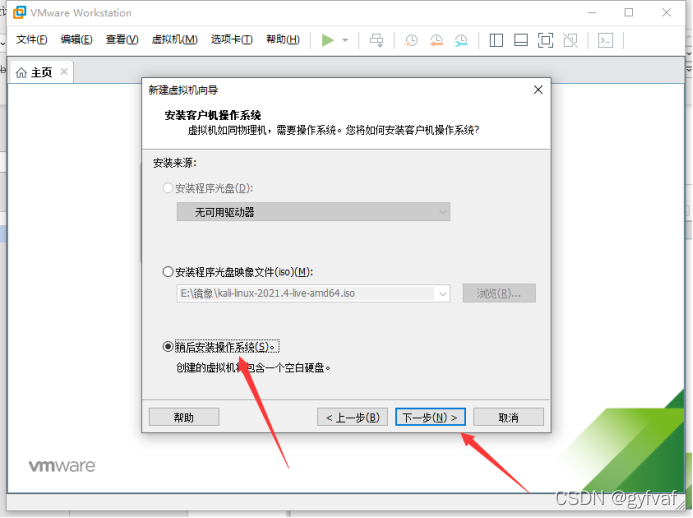Open the console view icon

tap(605, 40)
